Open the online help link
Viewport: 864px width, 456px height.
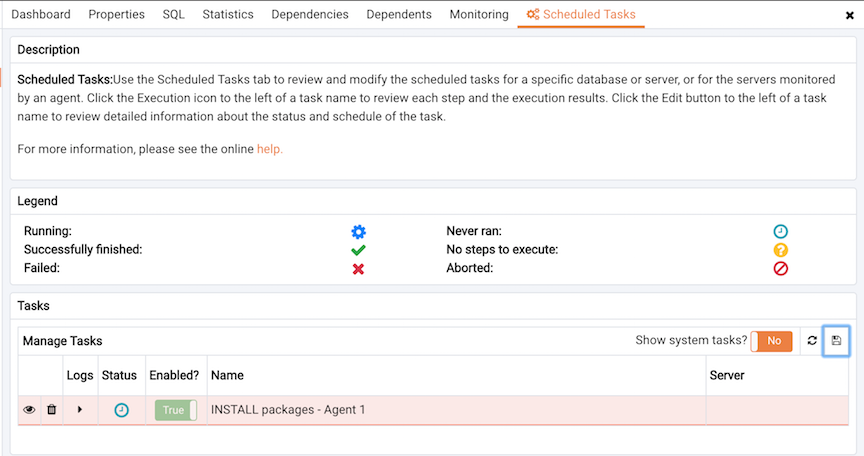[269, 149]
